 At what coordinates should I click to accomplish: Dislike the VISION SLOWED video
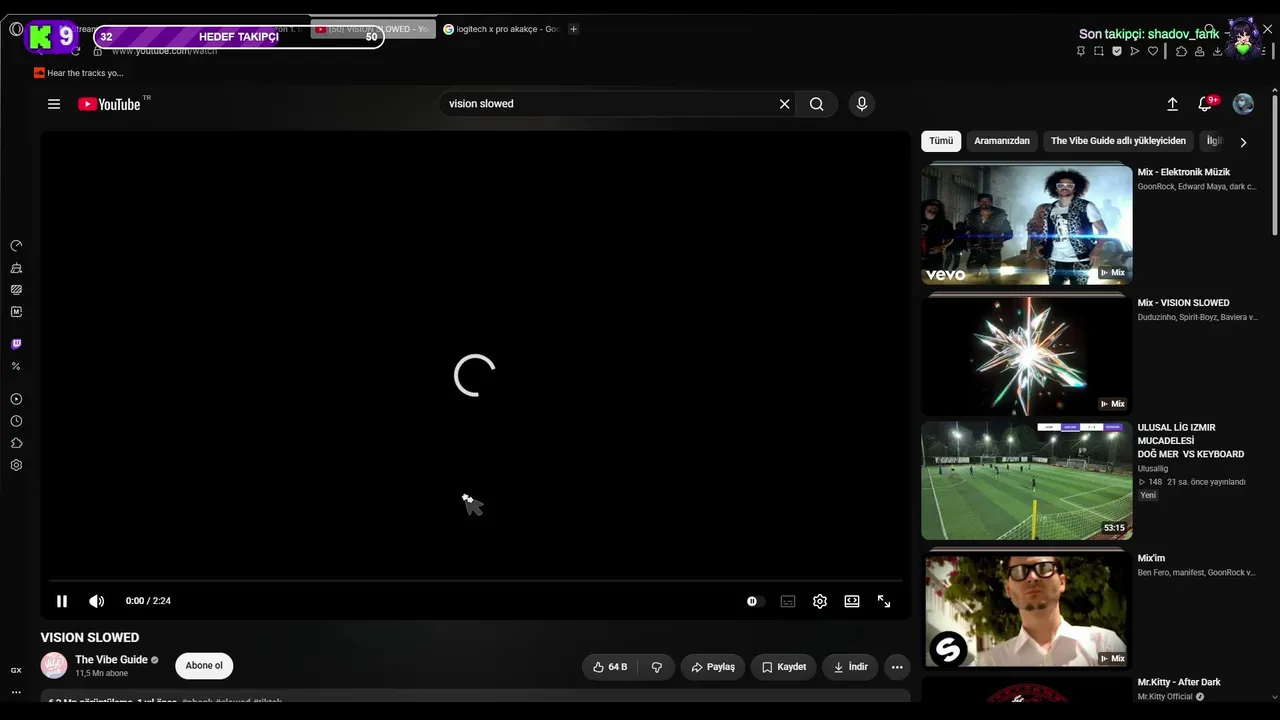click(657, 667)
